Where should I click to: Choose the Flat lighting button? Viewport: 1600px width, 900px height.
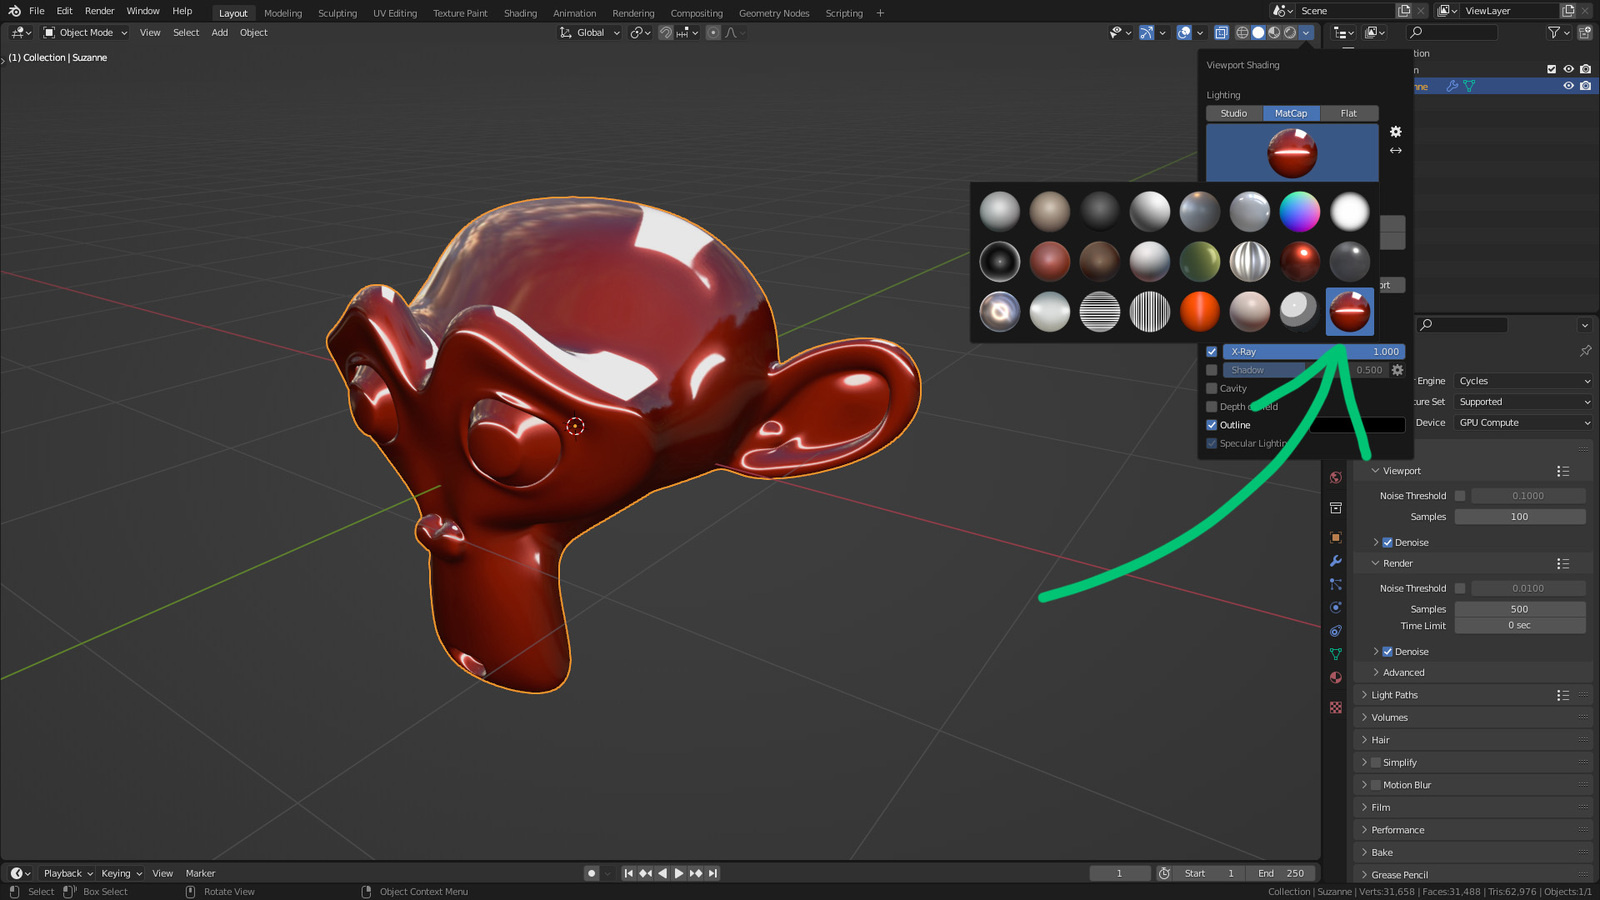point(1348,114)
